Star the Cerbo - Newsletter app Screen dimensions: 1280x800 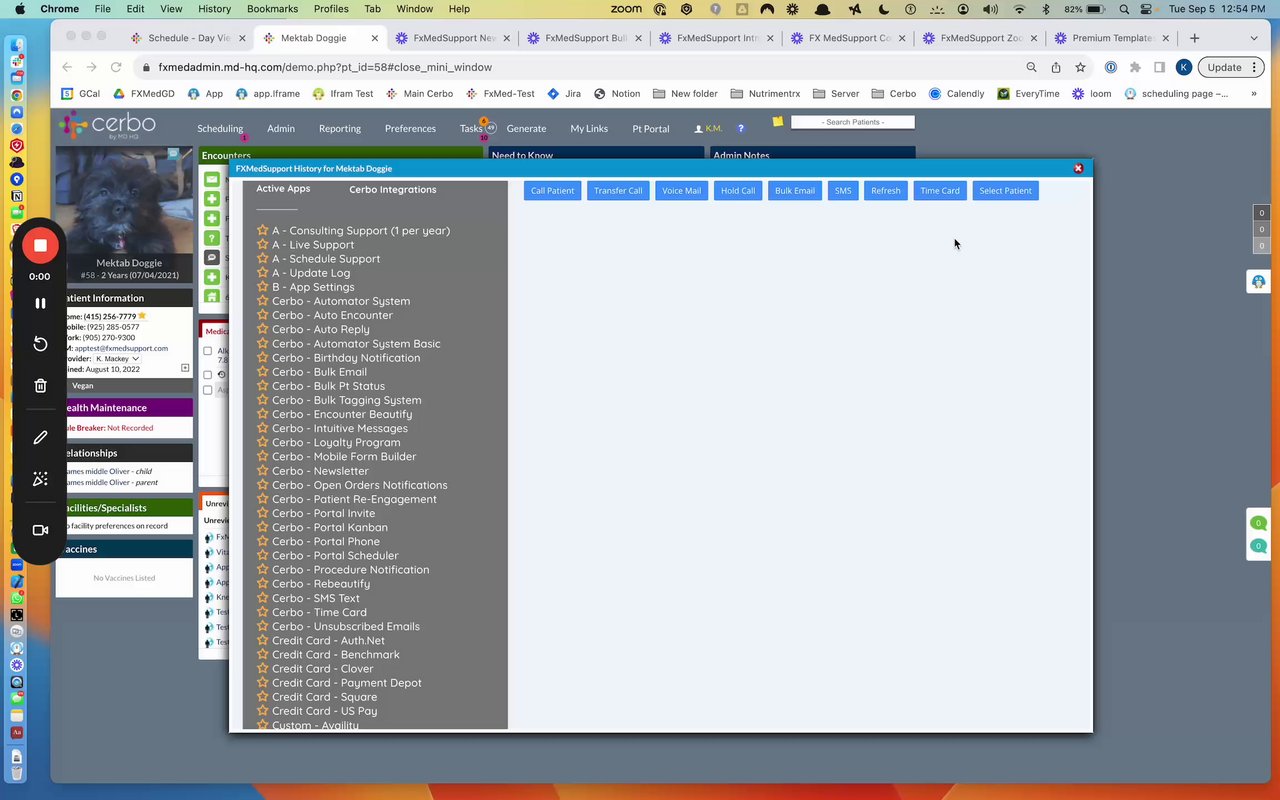pyautogui.click(x=262, y=470)
